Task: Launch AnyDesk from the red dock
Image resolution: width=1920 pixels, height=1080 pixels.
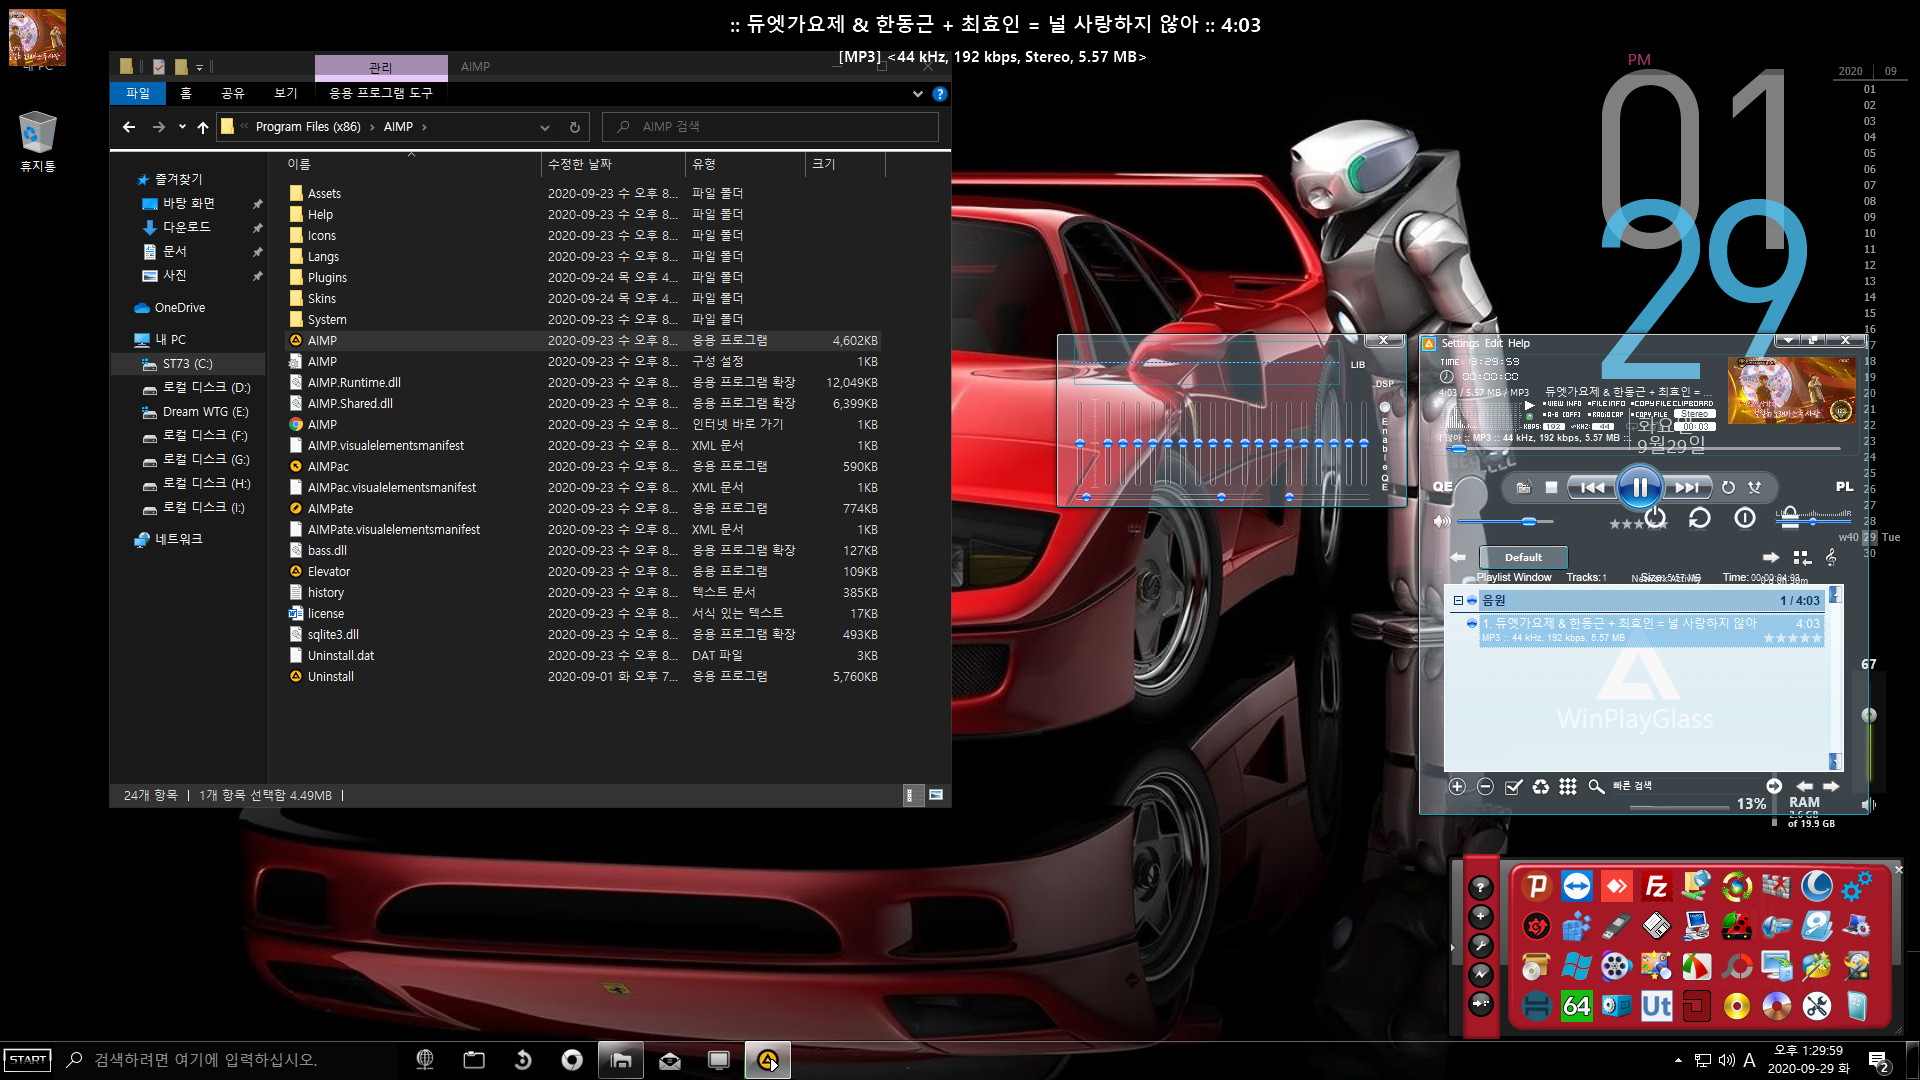Action: click(1616, 886)
